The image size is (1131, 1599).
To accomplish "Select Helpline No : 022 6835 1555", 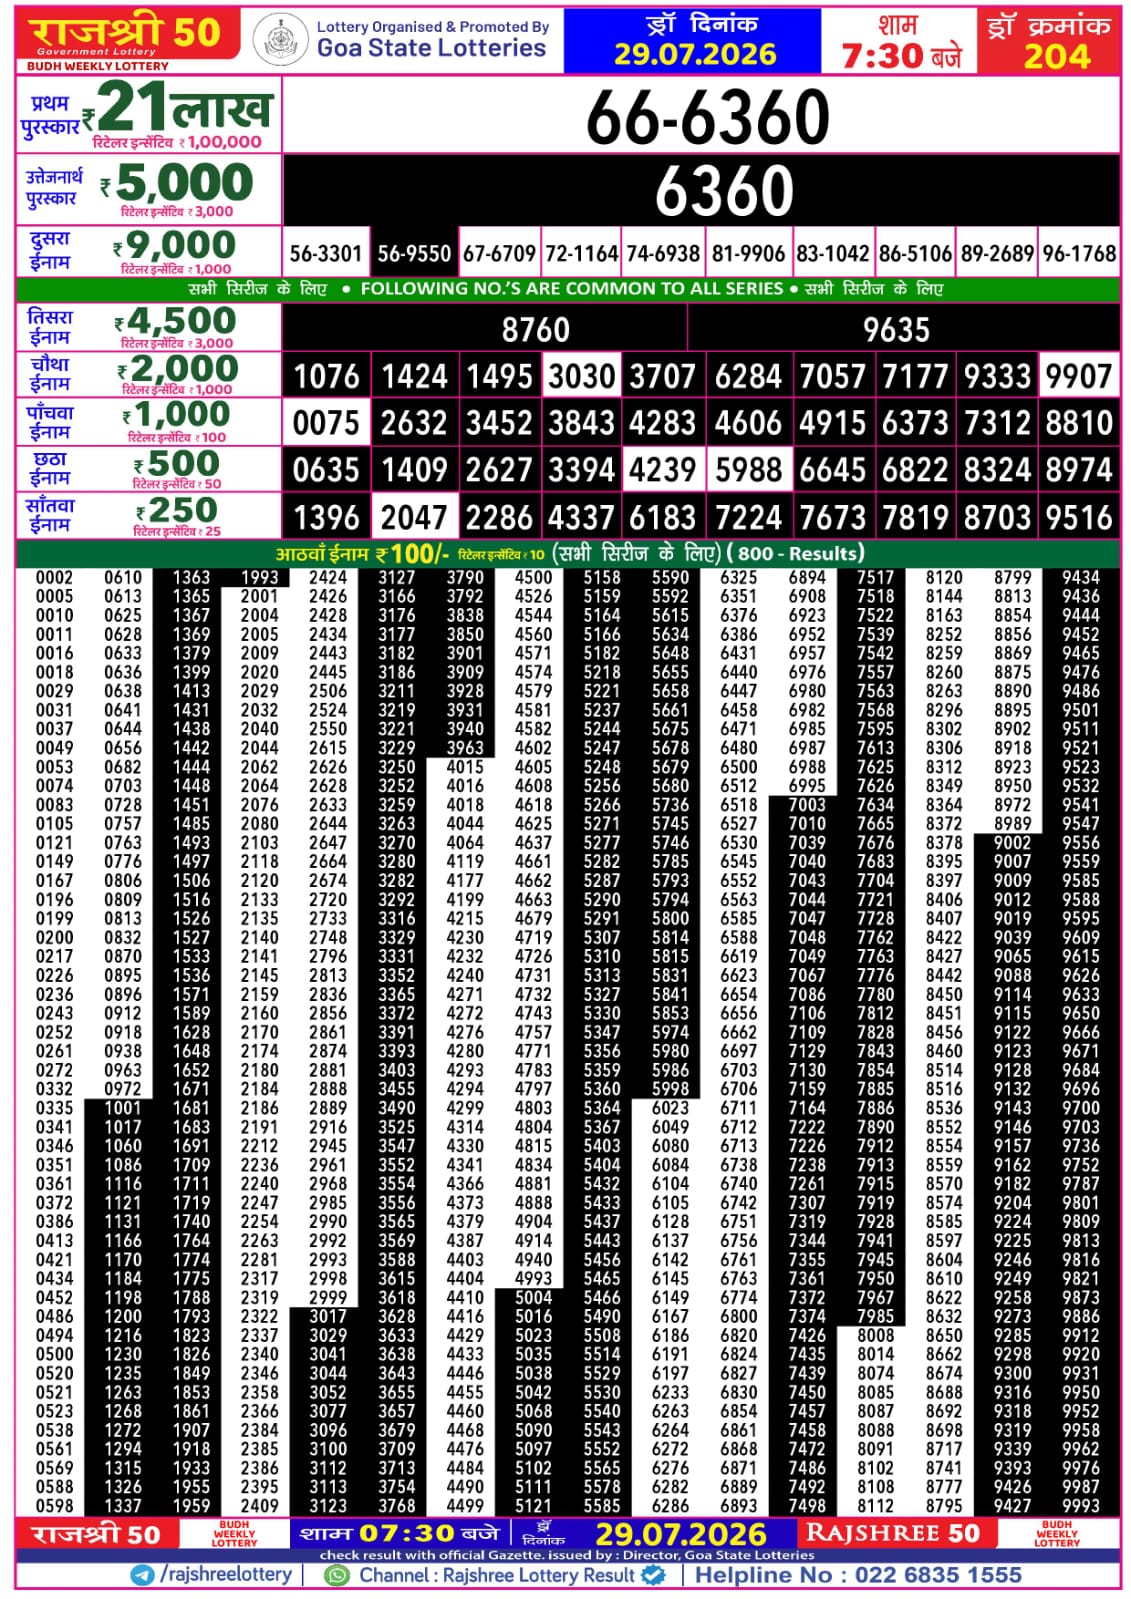I will coord(858,1575).
